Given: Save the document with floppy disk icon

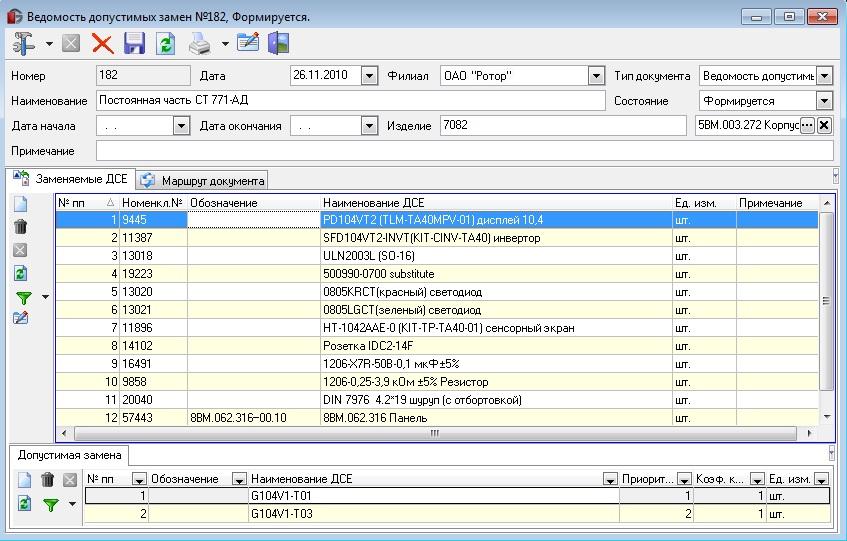Looking at the screenshot, I should (134, 44).
